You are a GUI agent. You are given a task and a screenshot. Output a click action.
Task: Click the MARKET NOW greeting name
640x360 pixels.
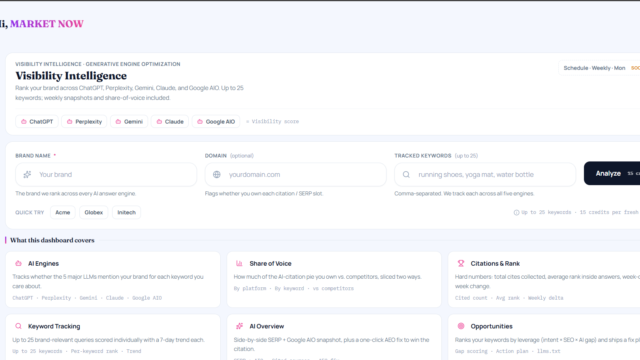[47, 24]
